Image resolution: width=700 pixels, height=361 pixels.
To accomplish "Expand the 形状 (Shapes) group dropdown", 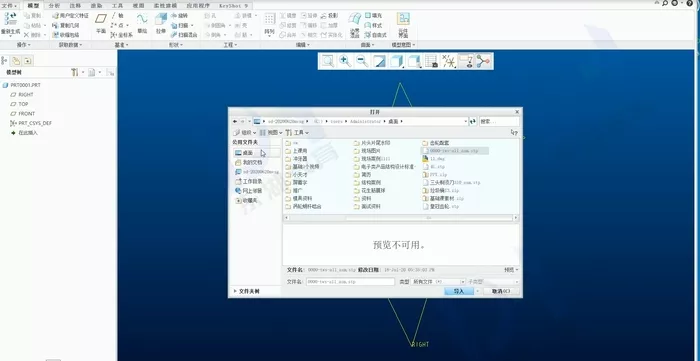I will [x=175, y=45].
